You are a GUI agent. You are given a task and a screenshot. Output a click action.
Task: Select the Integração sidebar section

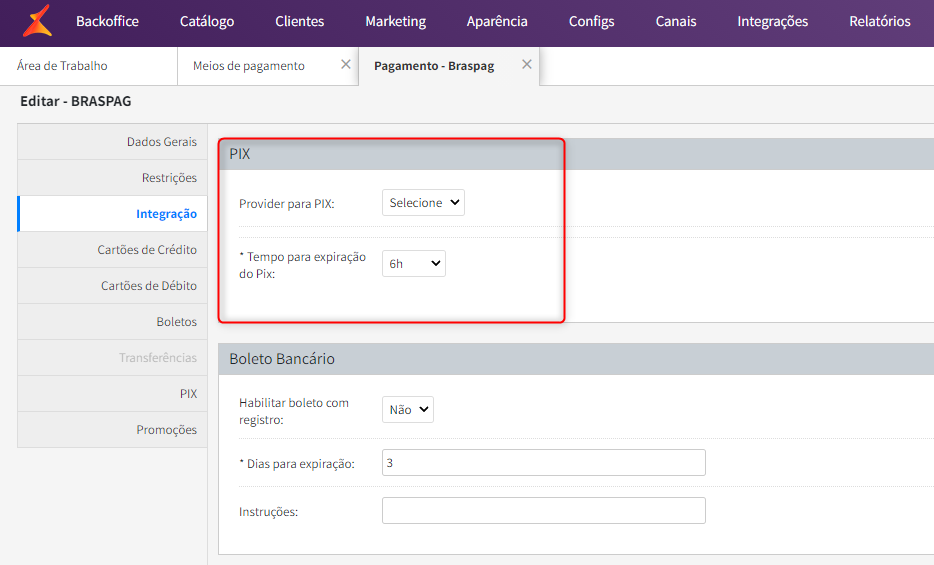coord(113,214)
